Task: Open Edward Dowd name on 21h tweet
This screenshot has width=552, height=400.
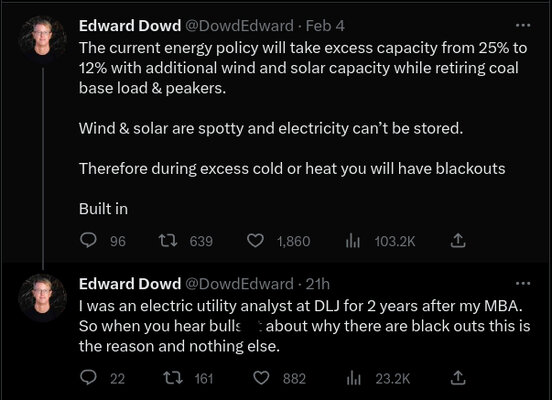Action: click(x=130, y=284)
